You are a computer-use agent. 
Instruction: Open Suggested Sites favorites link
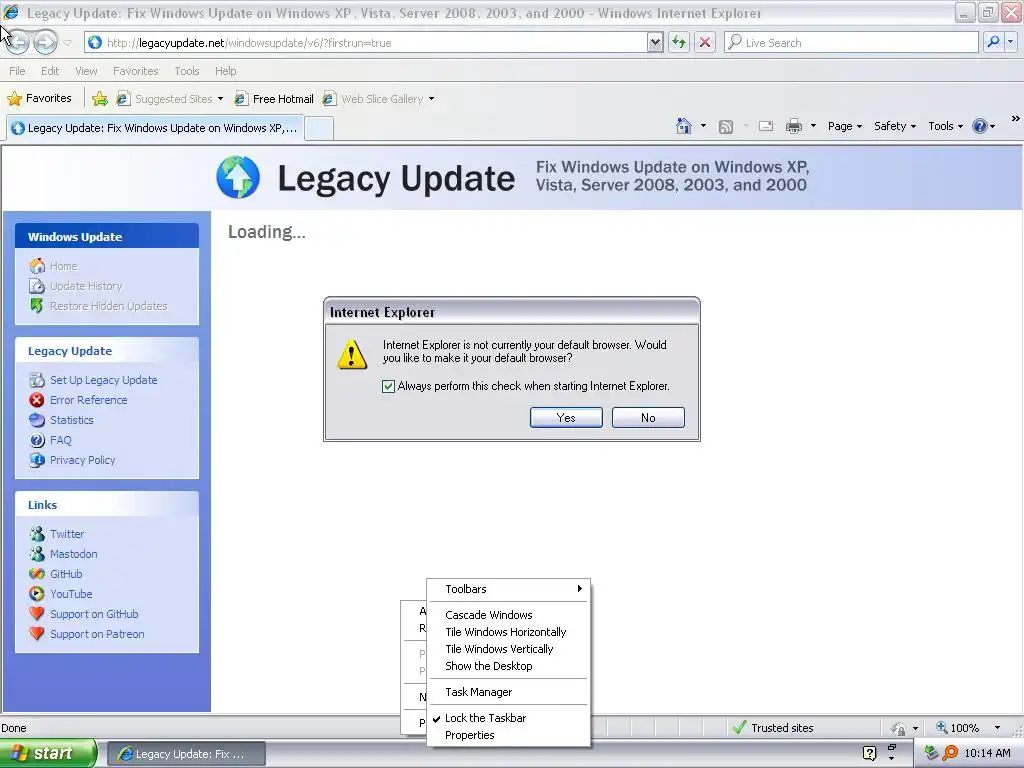(x=170, y=99)
